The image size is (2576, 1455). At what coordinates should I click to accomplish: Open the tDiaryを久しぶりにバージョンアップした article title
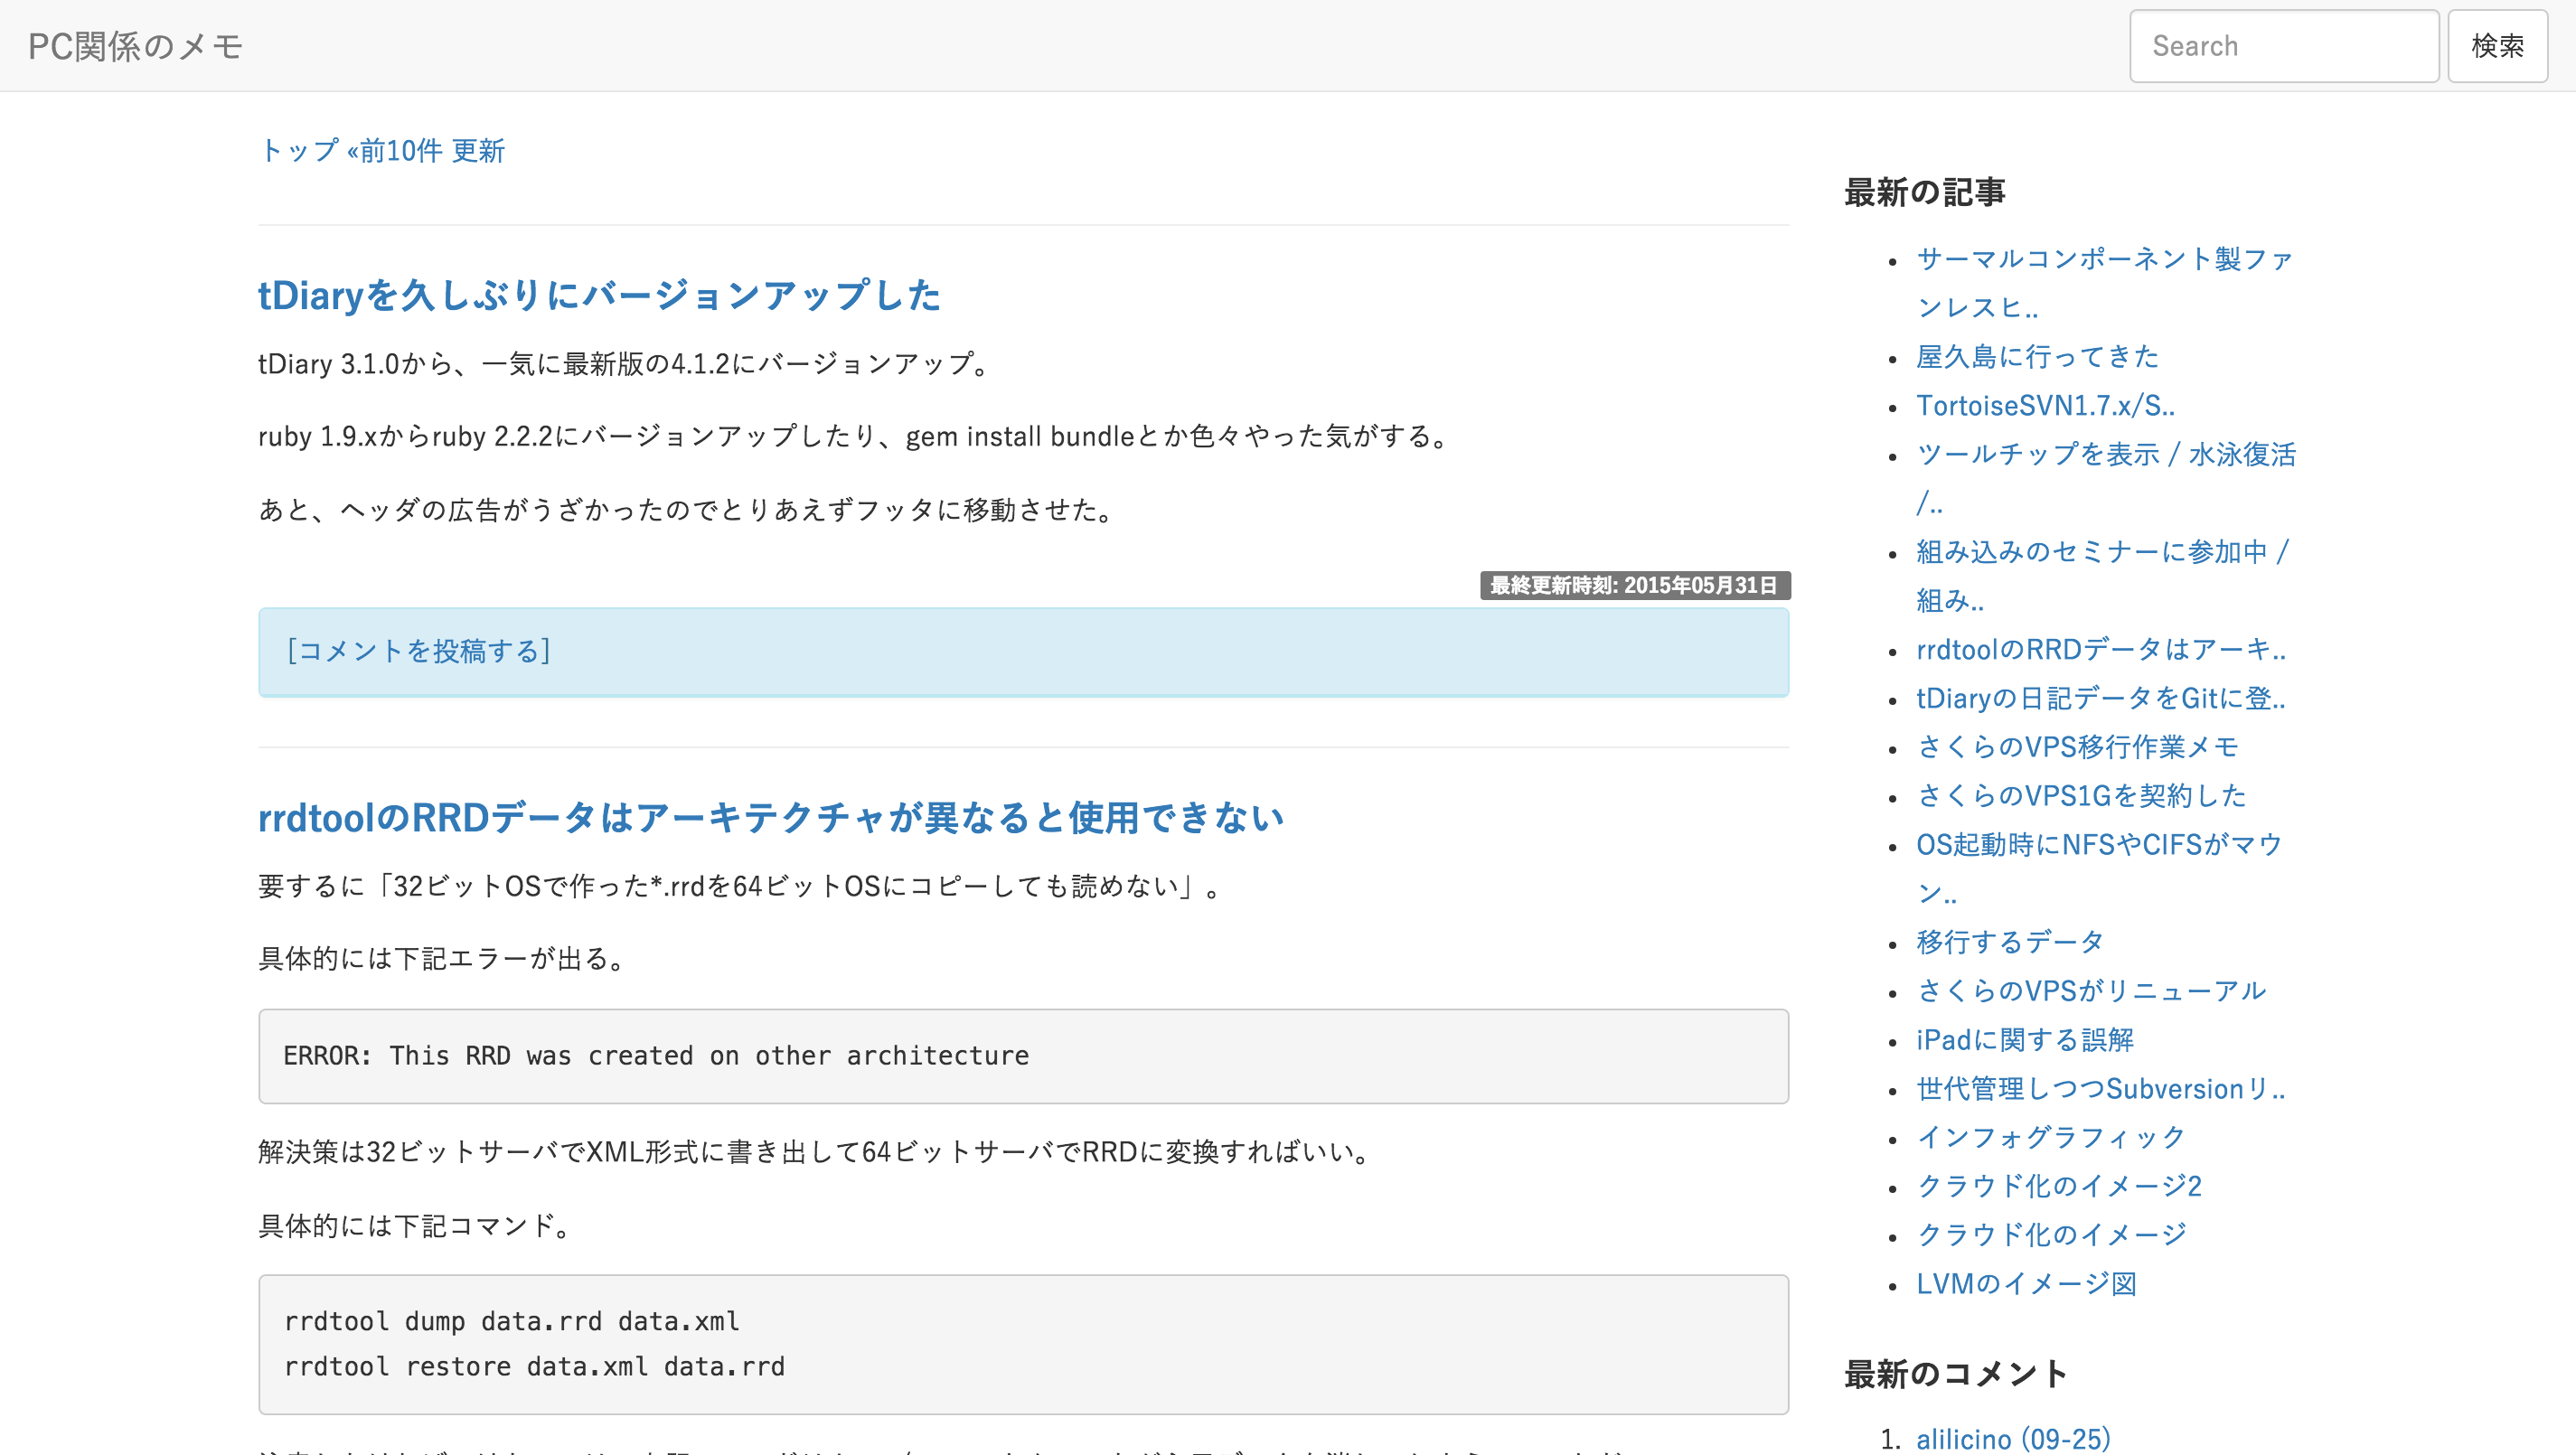599,295
